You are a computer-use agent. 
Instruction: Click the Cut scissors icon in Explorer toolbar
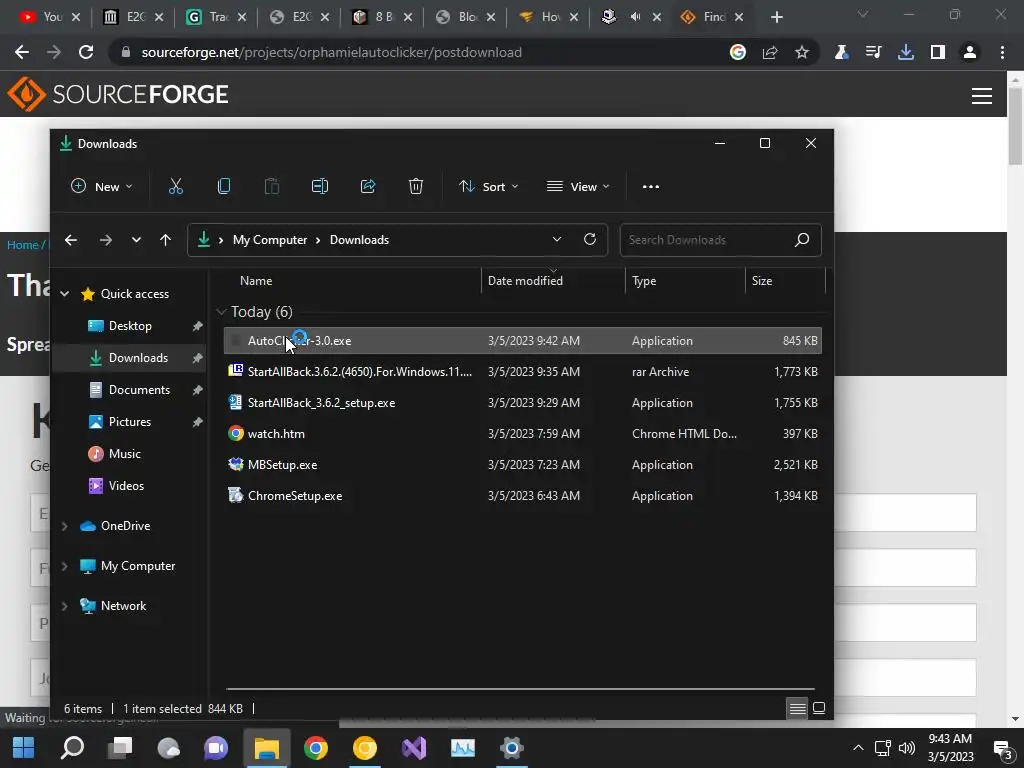(x=176, y=187)
